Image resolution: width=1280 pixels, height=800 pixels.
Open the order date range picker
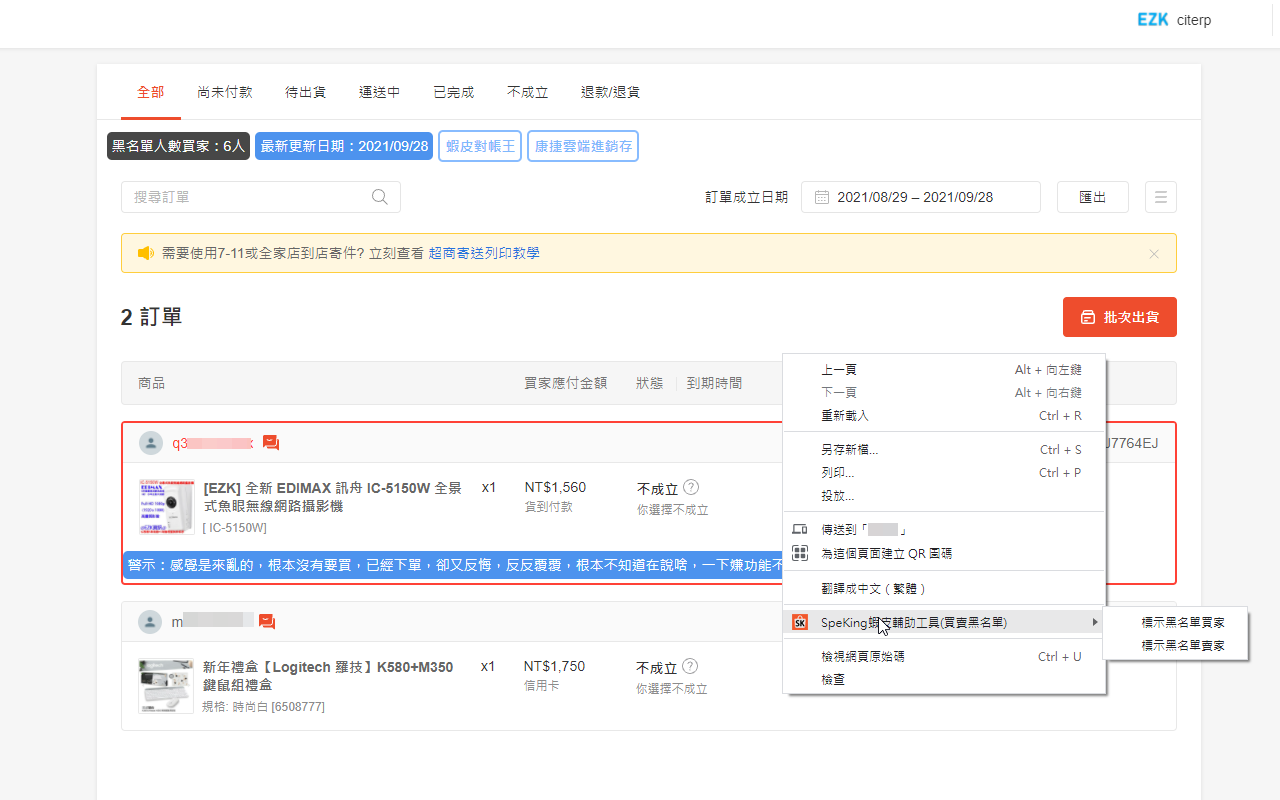[920, 197]
